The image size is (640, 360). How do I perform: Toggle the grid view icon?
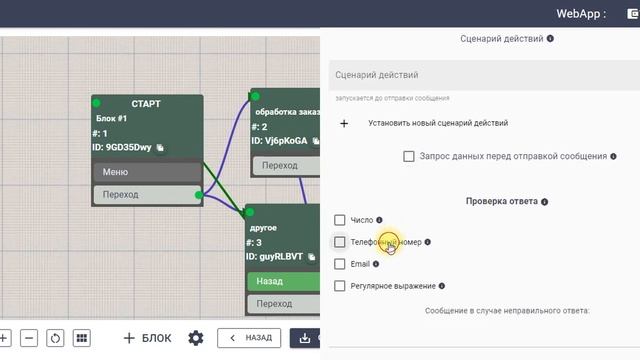point(82,338)
